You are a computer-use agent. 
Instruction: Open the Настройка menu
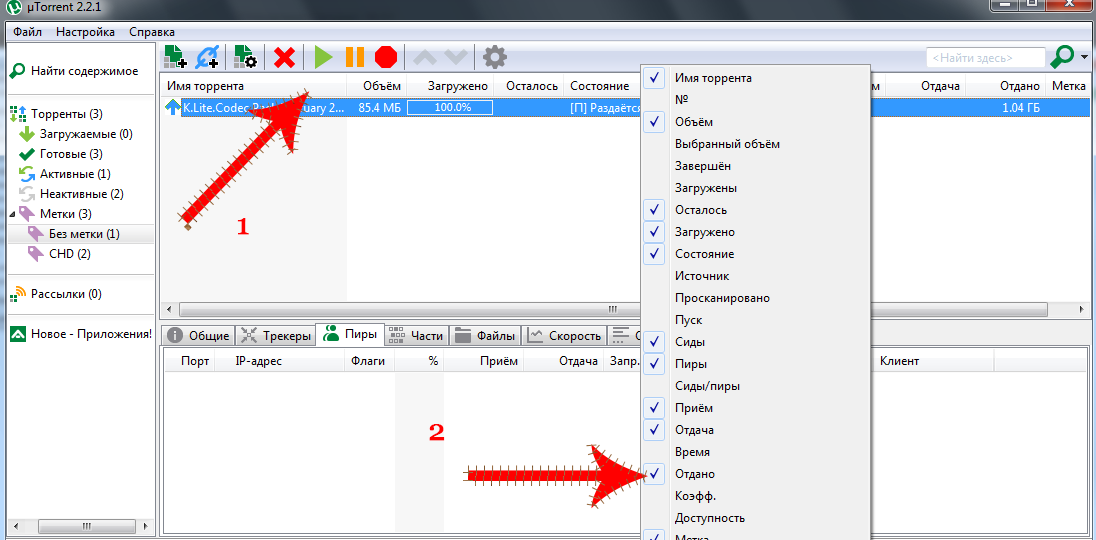85,31
